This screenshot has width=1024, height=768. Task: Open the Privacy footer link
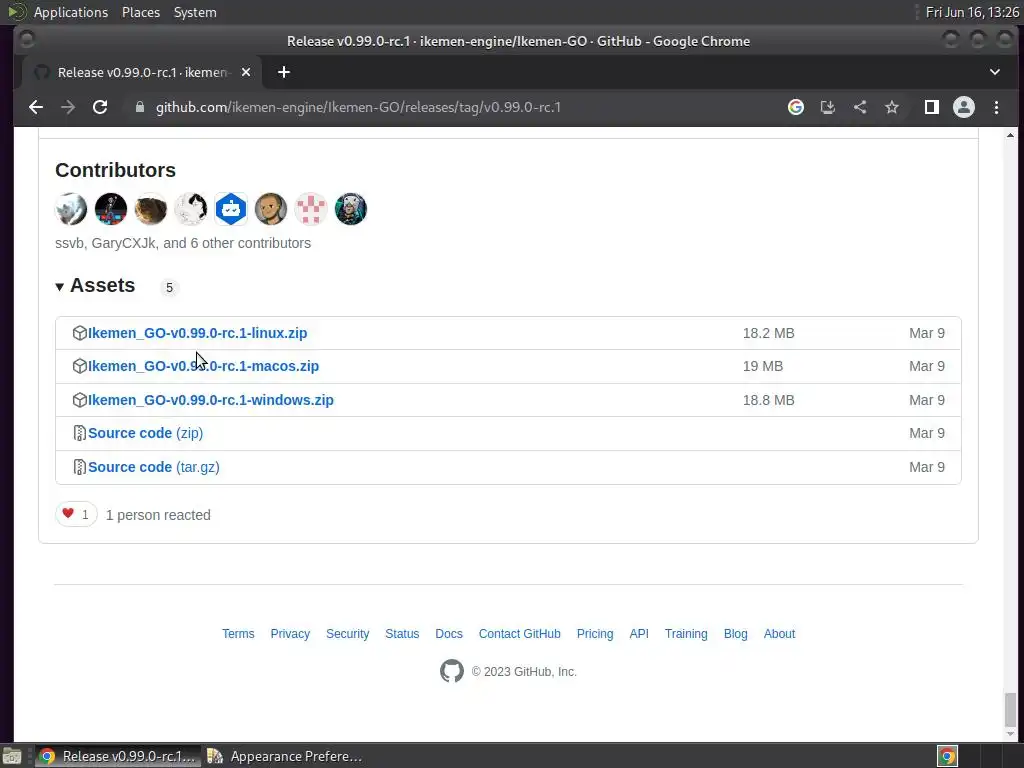(290, 634)
